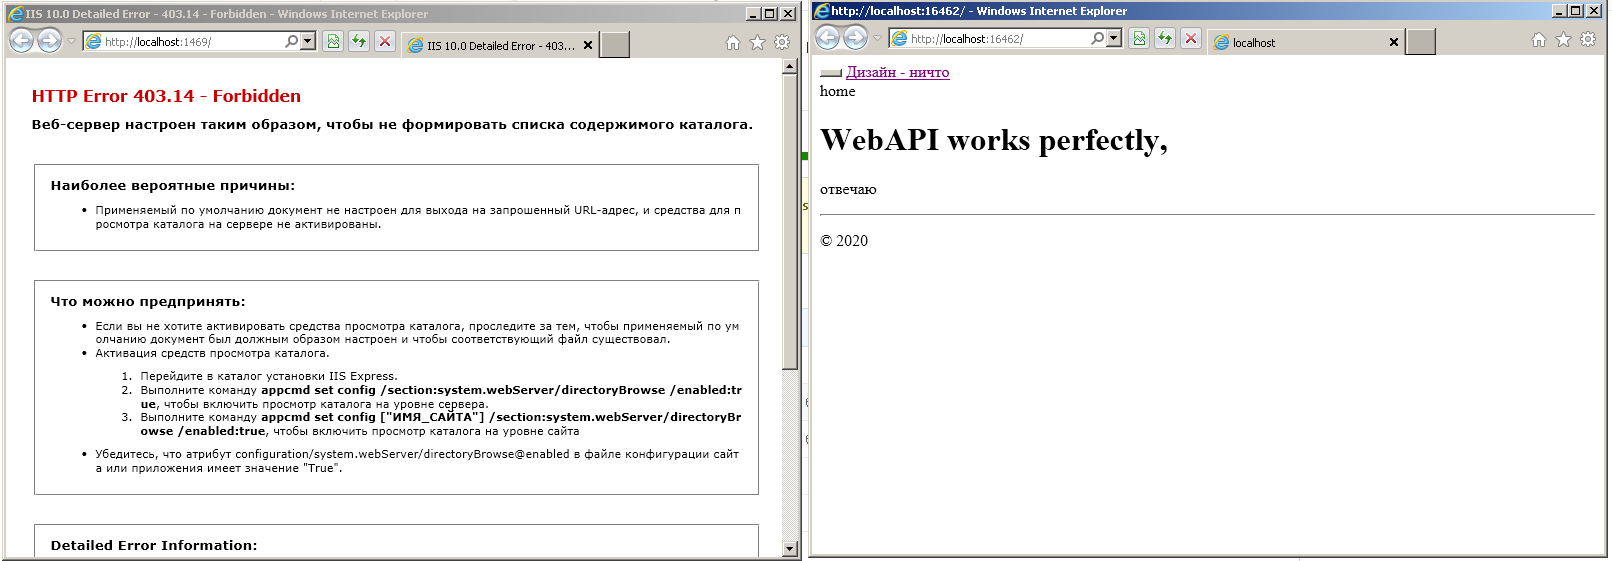This screenshot has height=561, width=1612.
Task: Open address dropdown for localhost:16462
Action: point(1114,39)
